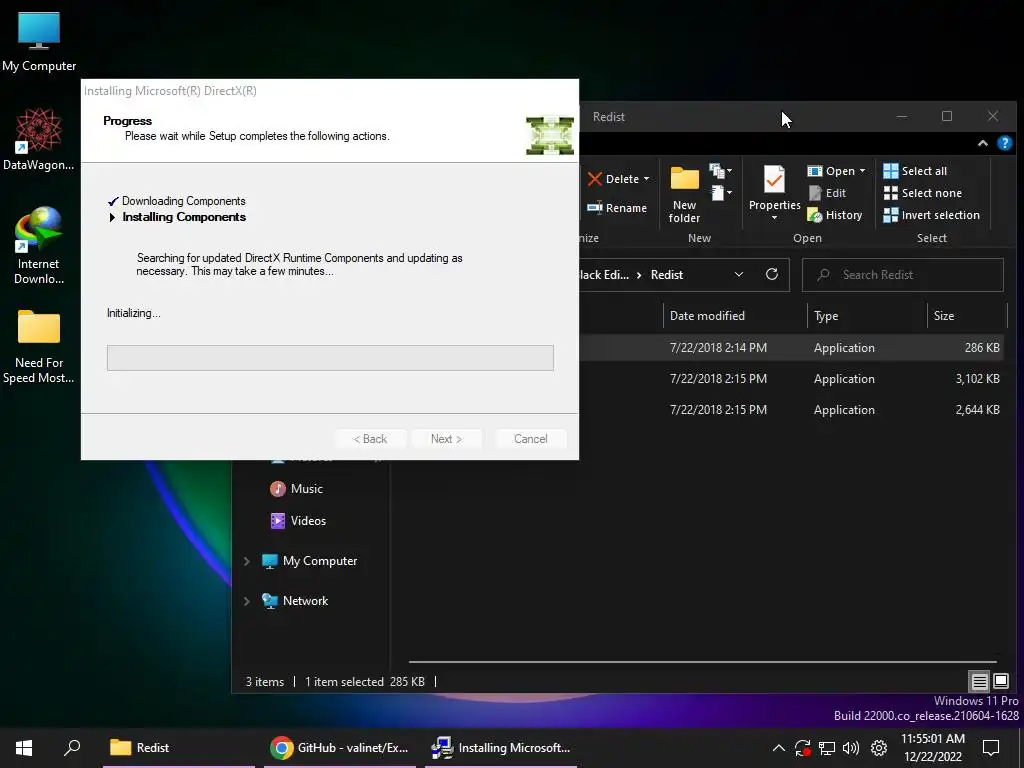Open taskbar clock and date
The image size is (1024, 768).
tap(933, 748)
